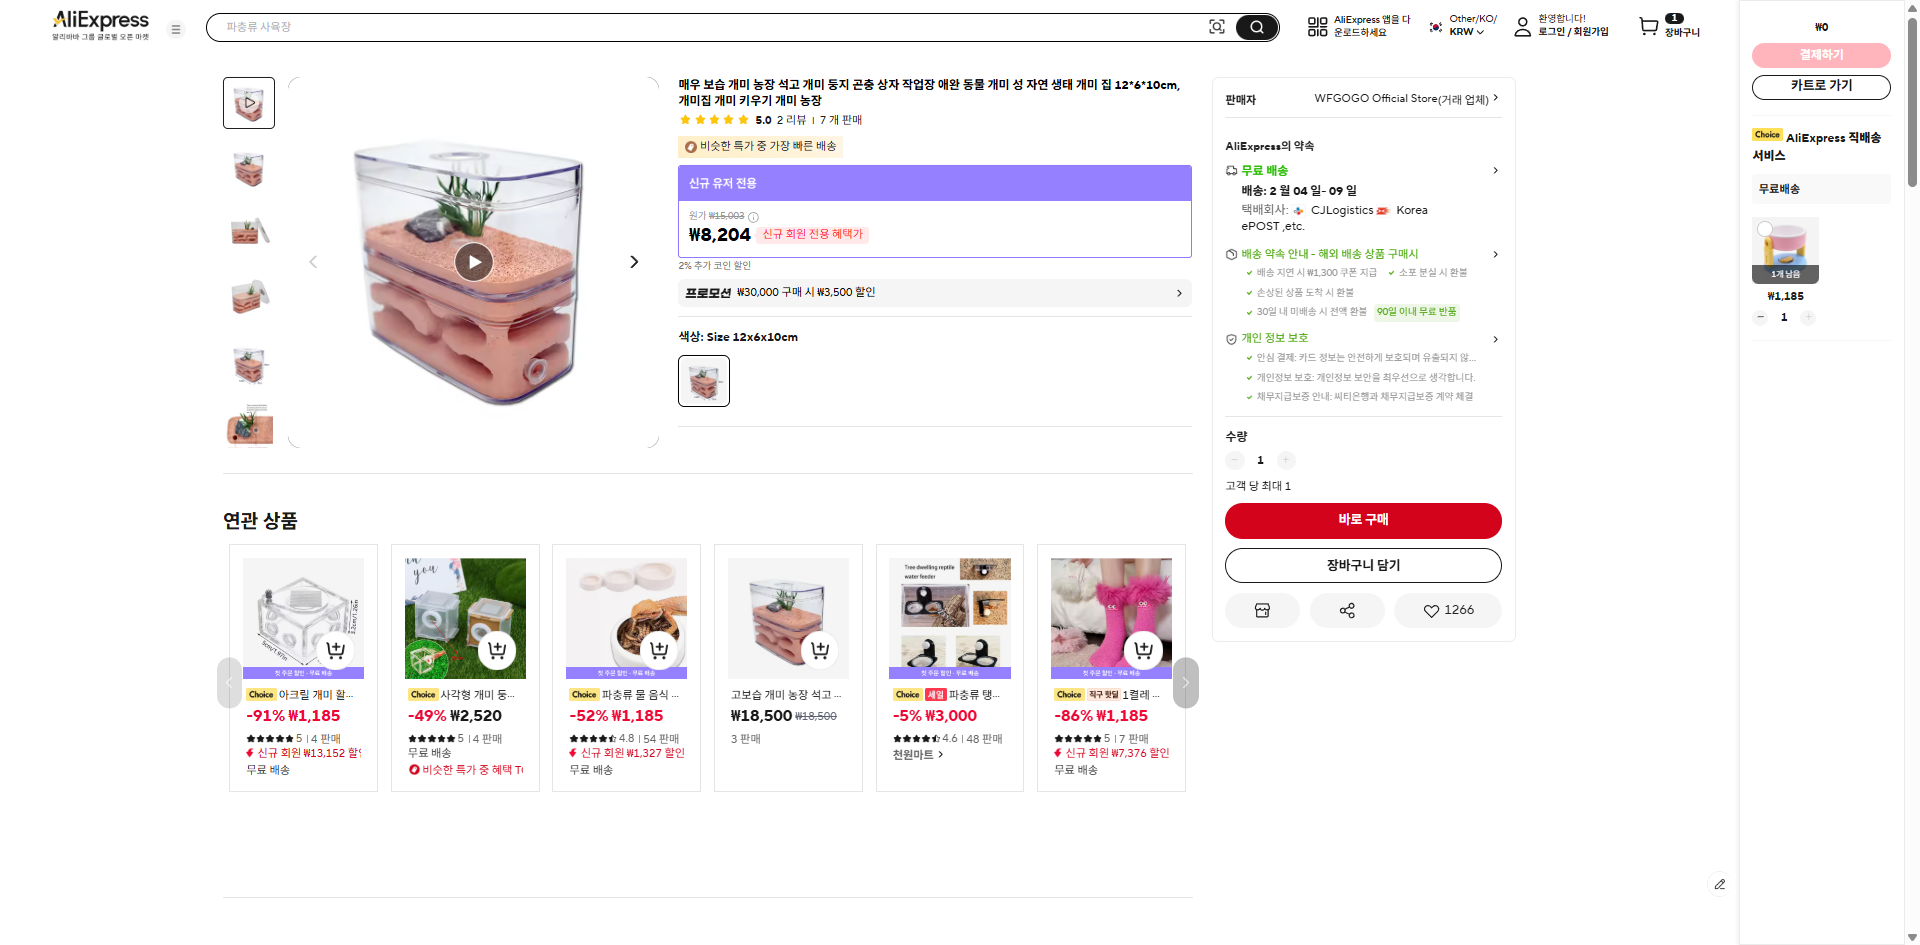Visit store via the shop icon button
Image resolution: width=1920 pixels, height=945 pixels.
[1262, 610]
